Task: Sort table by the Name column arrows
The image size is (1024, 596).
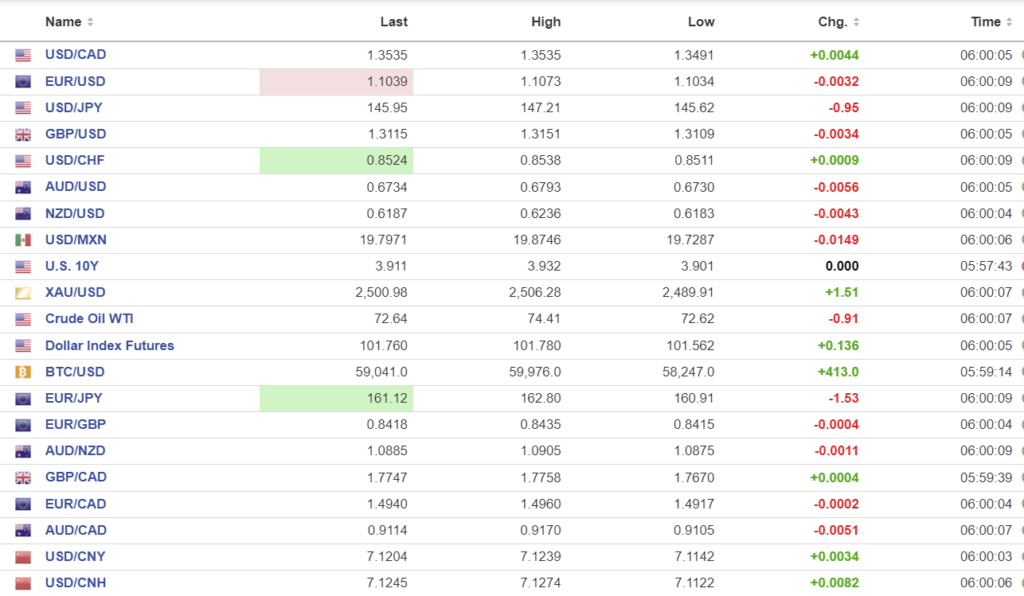Action: point(91,22)
